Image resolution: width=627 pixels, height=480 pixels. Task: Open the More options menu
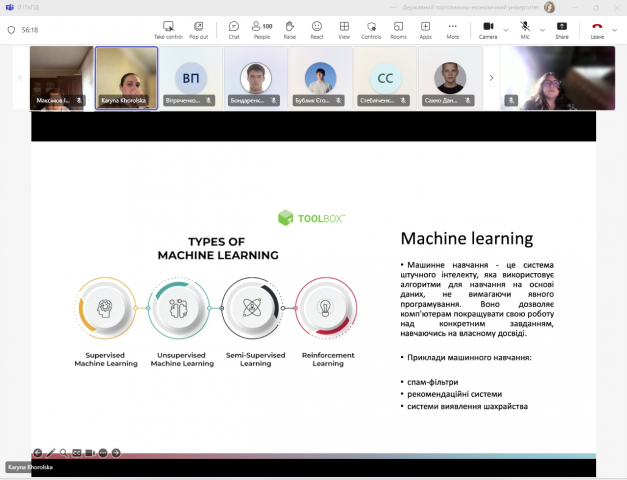coord(452,29)
